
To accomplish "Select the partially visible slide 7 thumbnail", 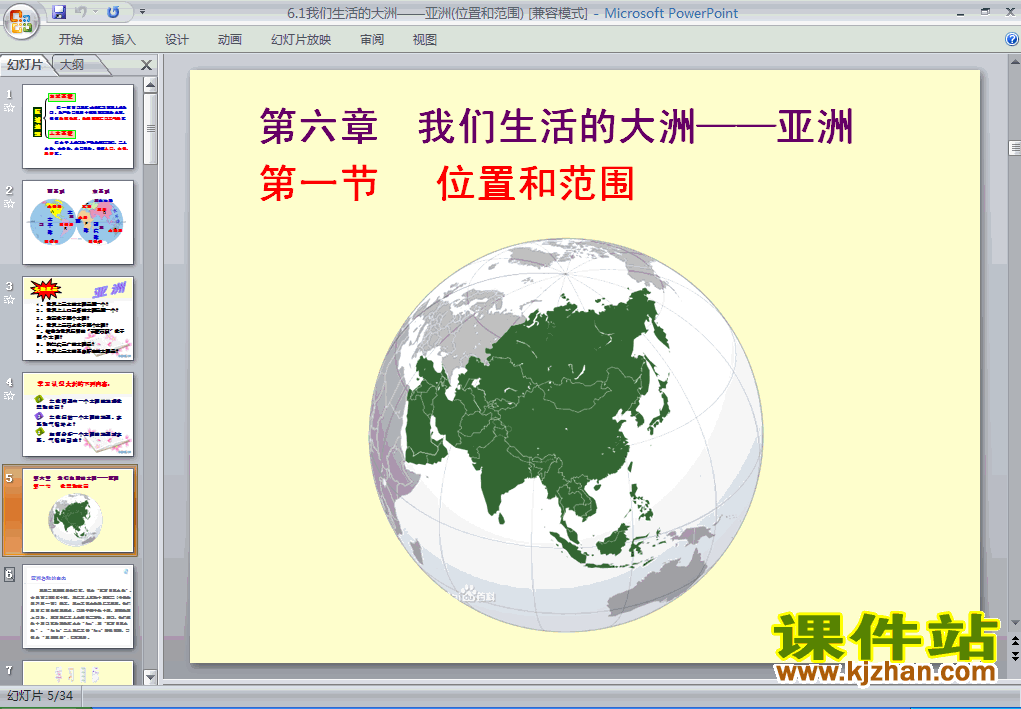I will point(78,673).
